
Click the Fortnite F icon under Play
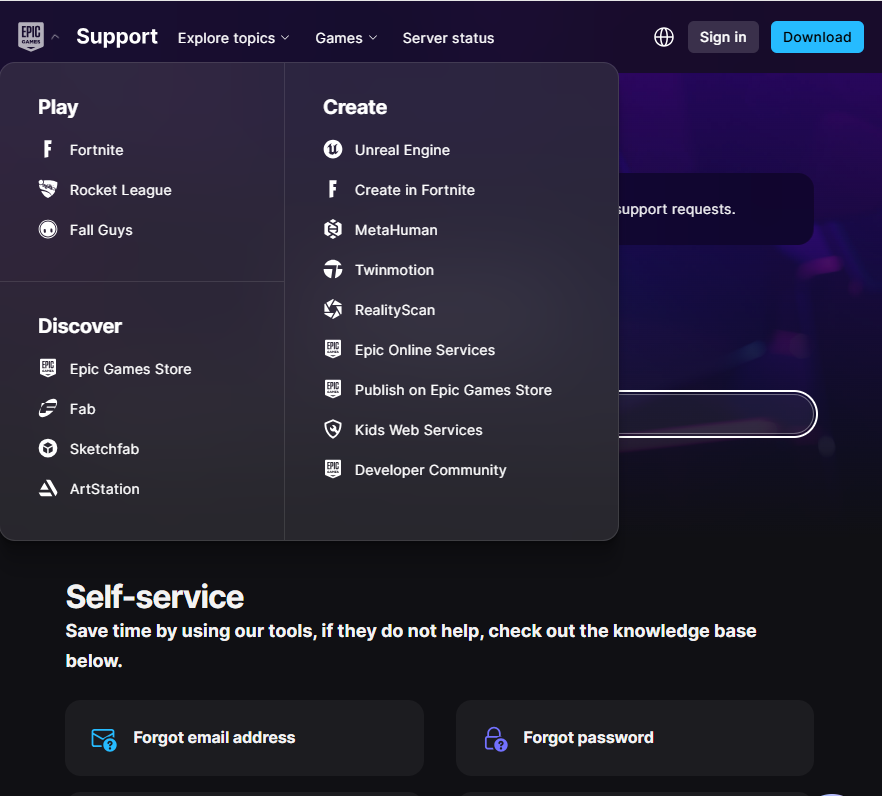[48, 149]
